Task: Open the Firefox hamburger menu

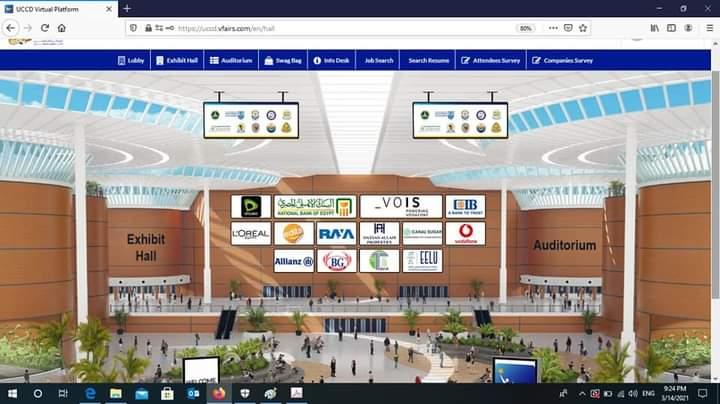Action: (x=705, y=27)
